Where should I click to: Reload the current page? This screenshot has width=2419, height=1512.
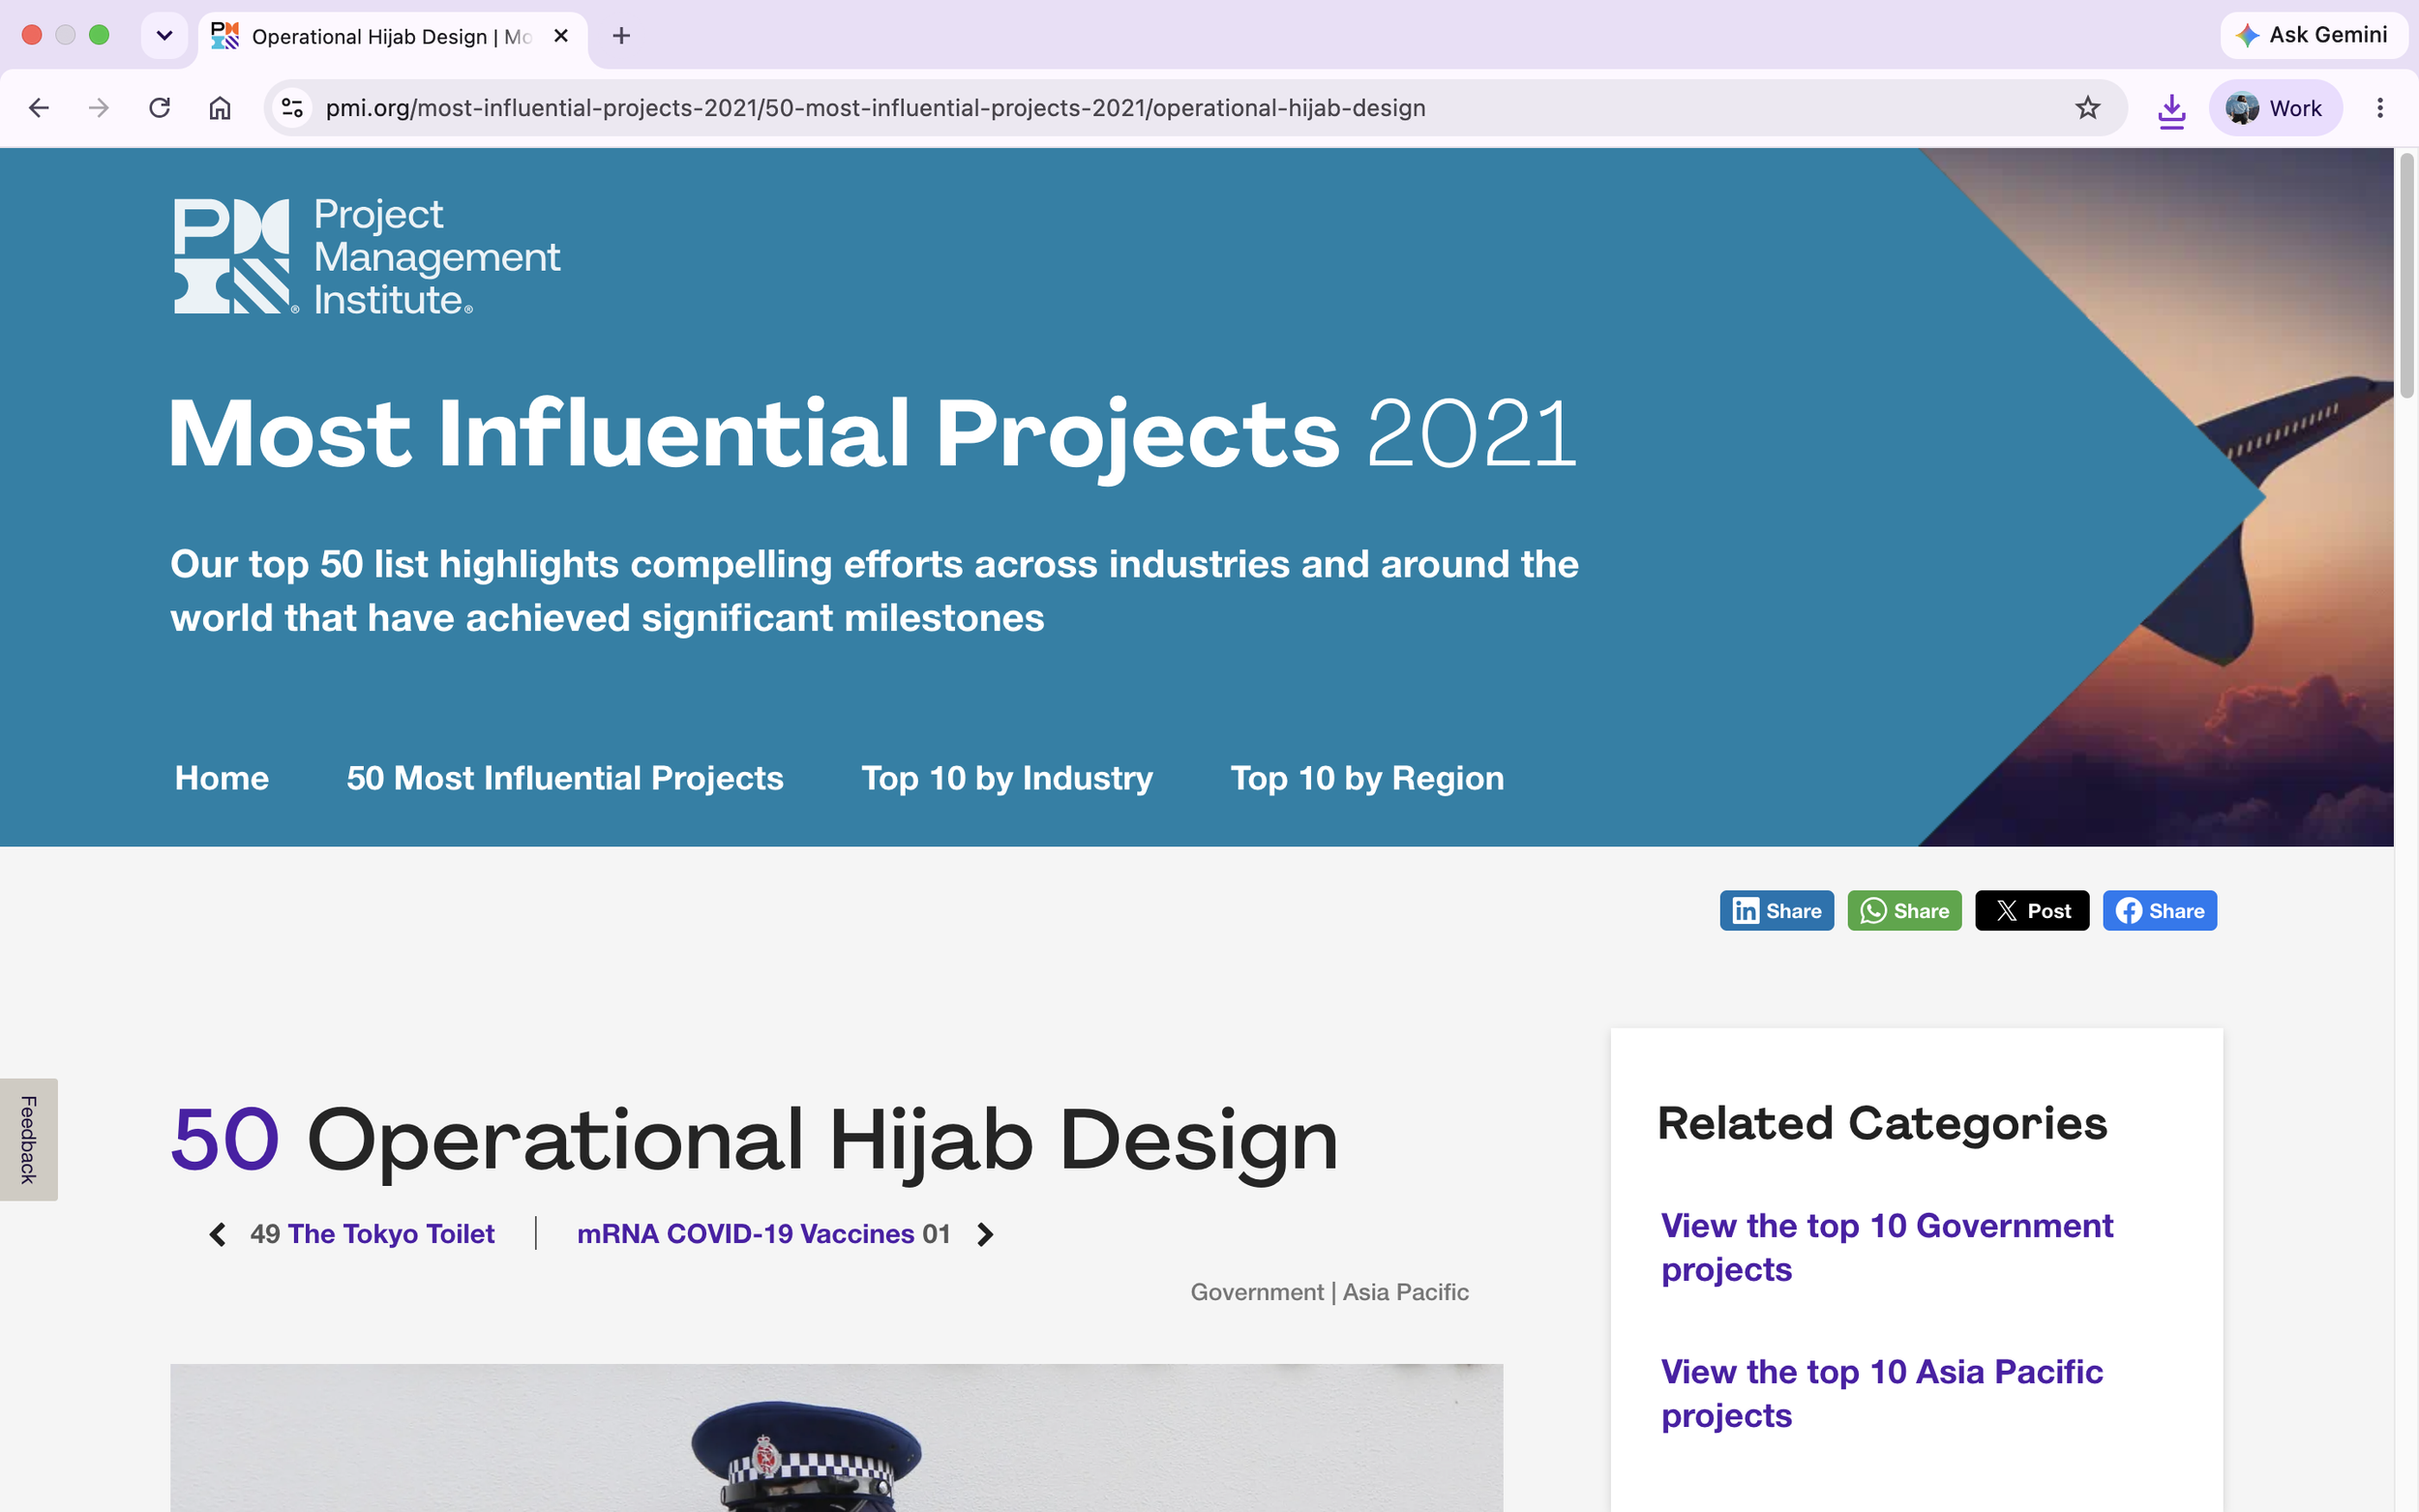pyautogui.click(x=159, y=108)
